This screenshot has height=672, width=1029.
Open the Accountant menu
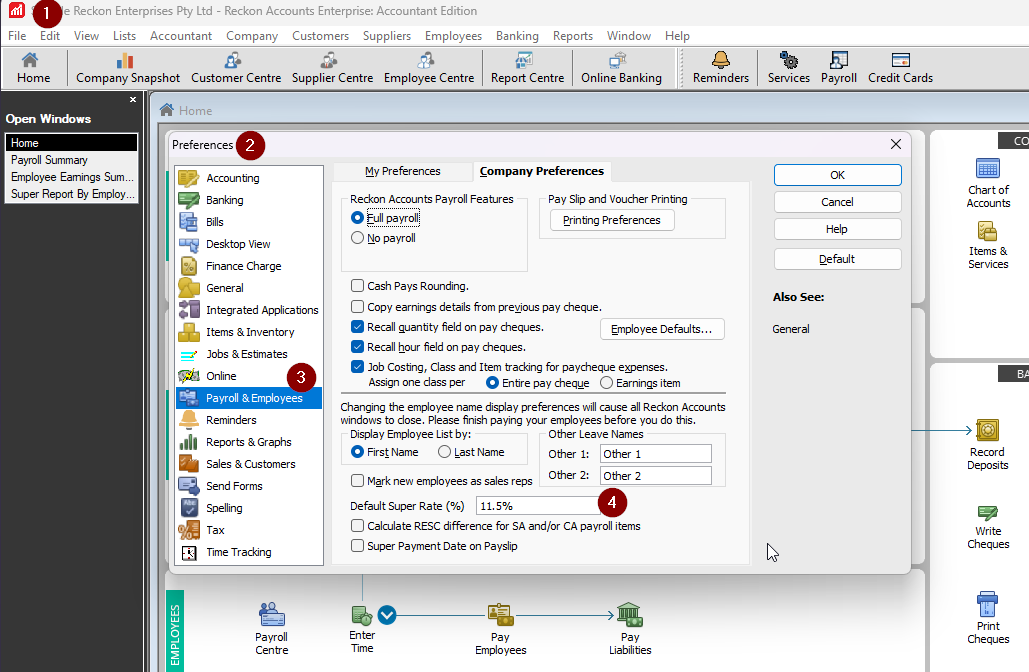180,35
